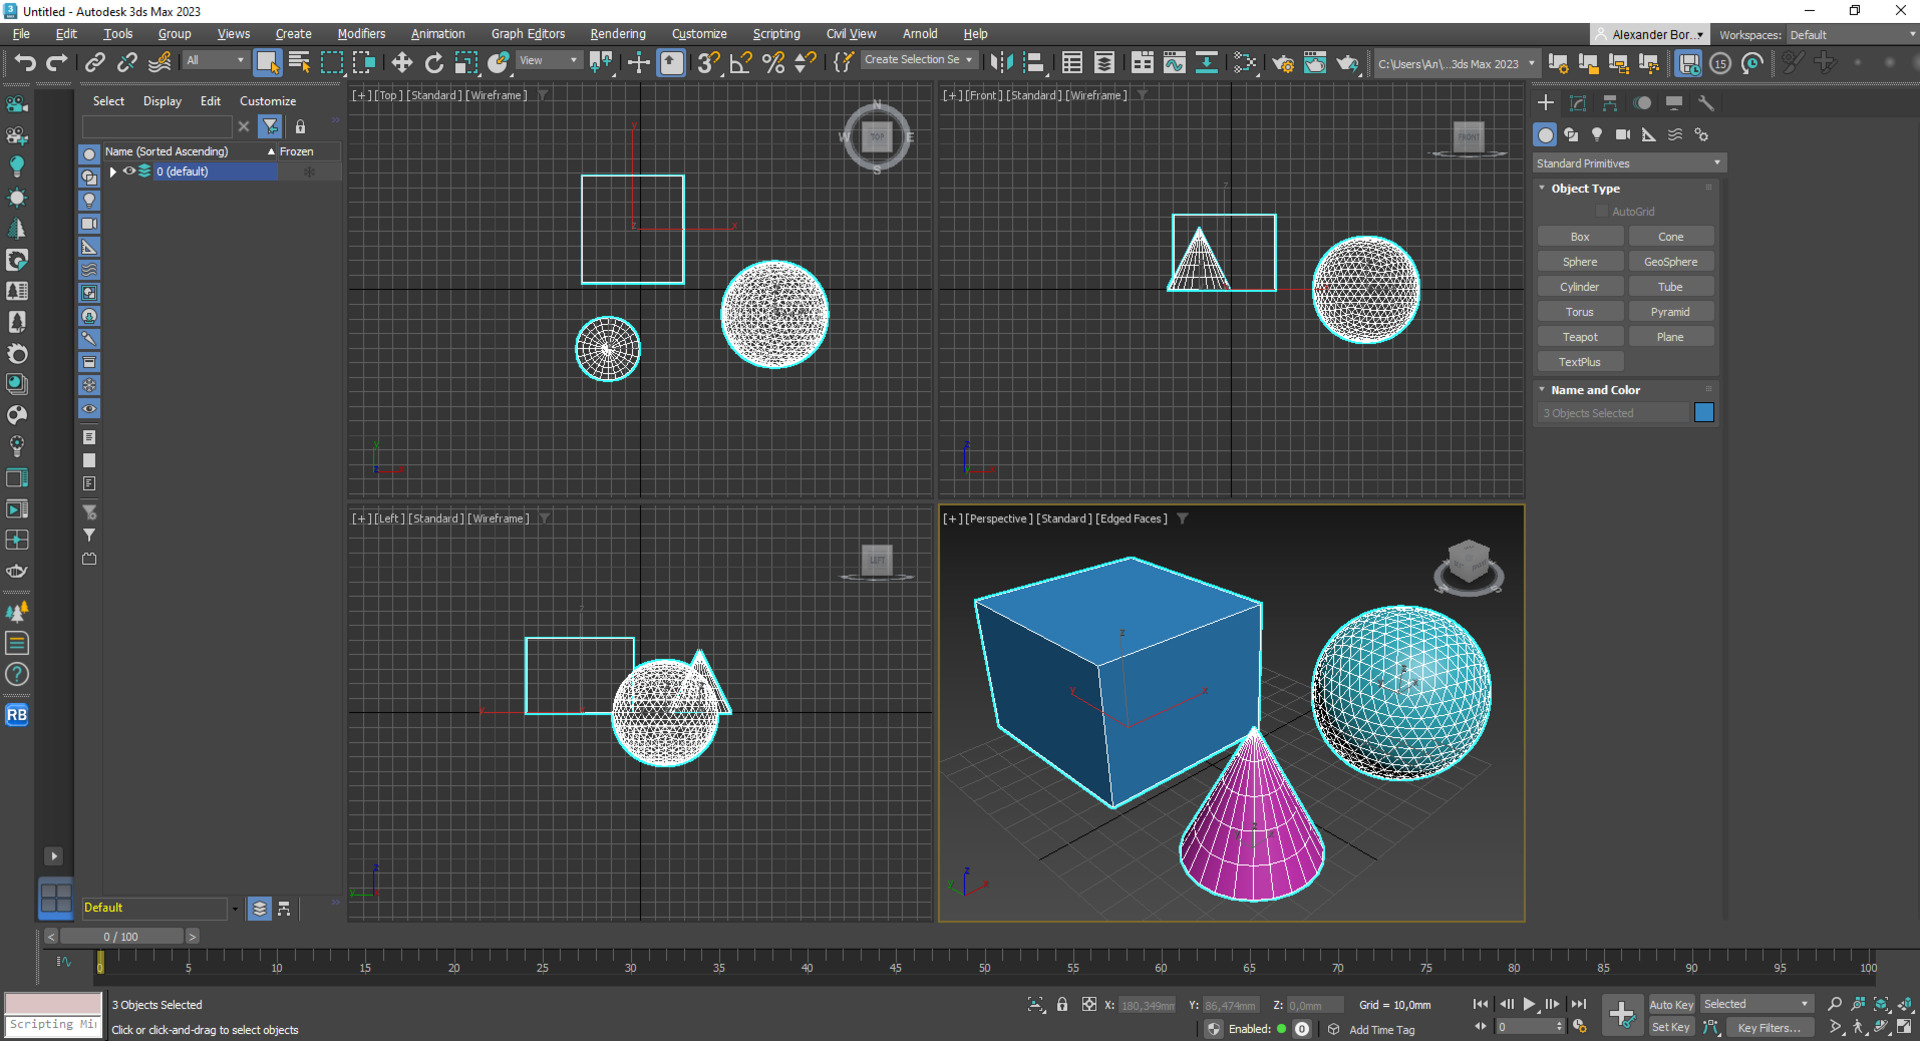Toggle the Scene Explorer lock icon

300,127
